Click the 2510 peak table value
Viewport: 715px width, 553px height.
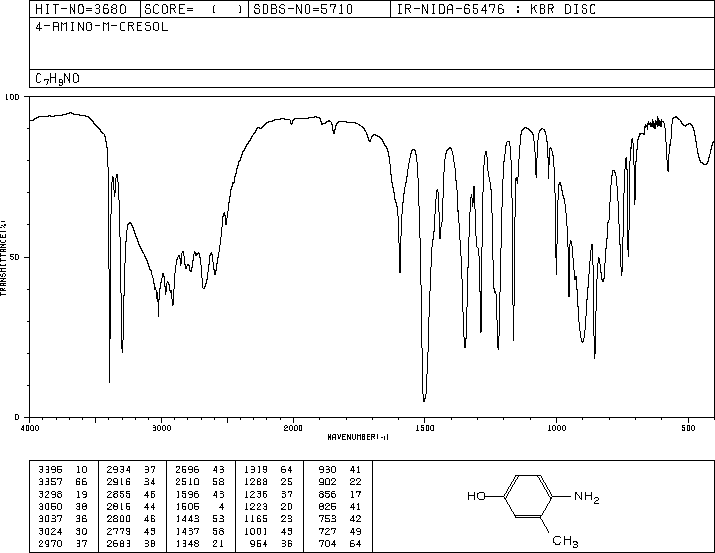pyautogui.click(x=187, y=481)
